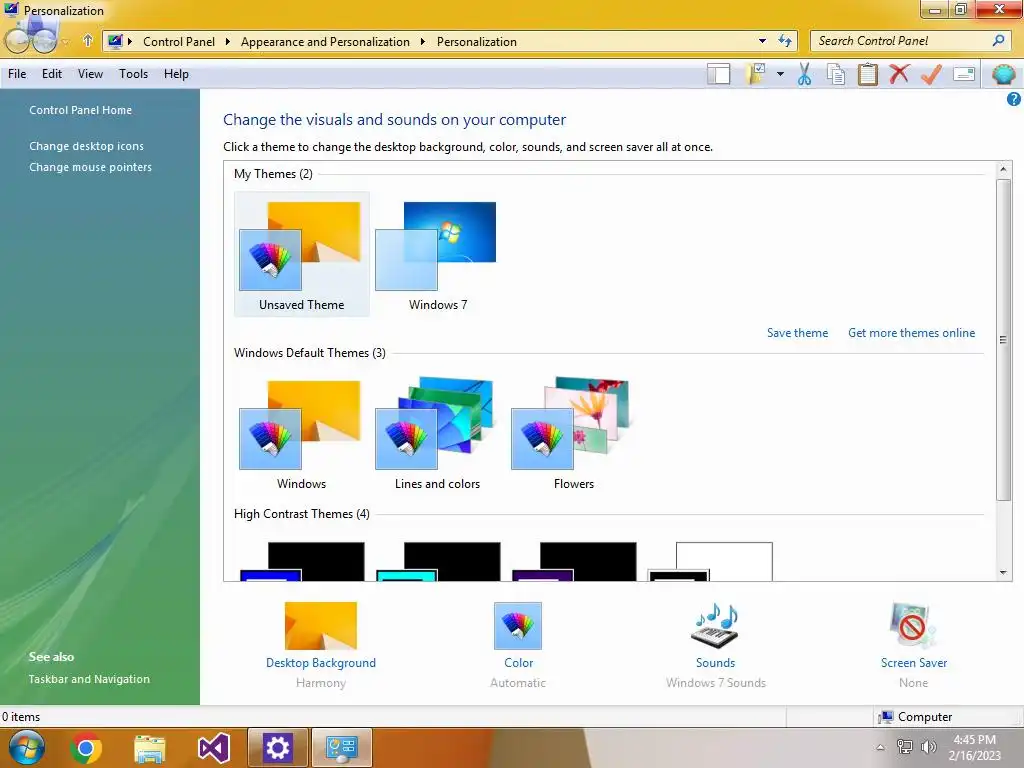The image size is (1024, 768).
Task: Apply the Lines and colors theme
Action: (437, 433)
